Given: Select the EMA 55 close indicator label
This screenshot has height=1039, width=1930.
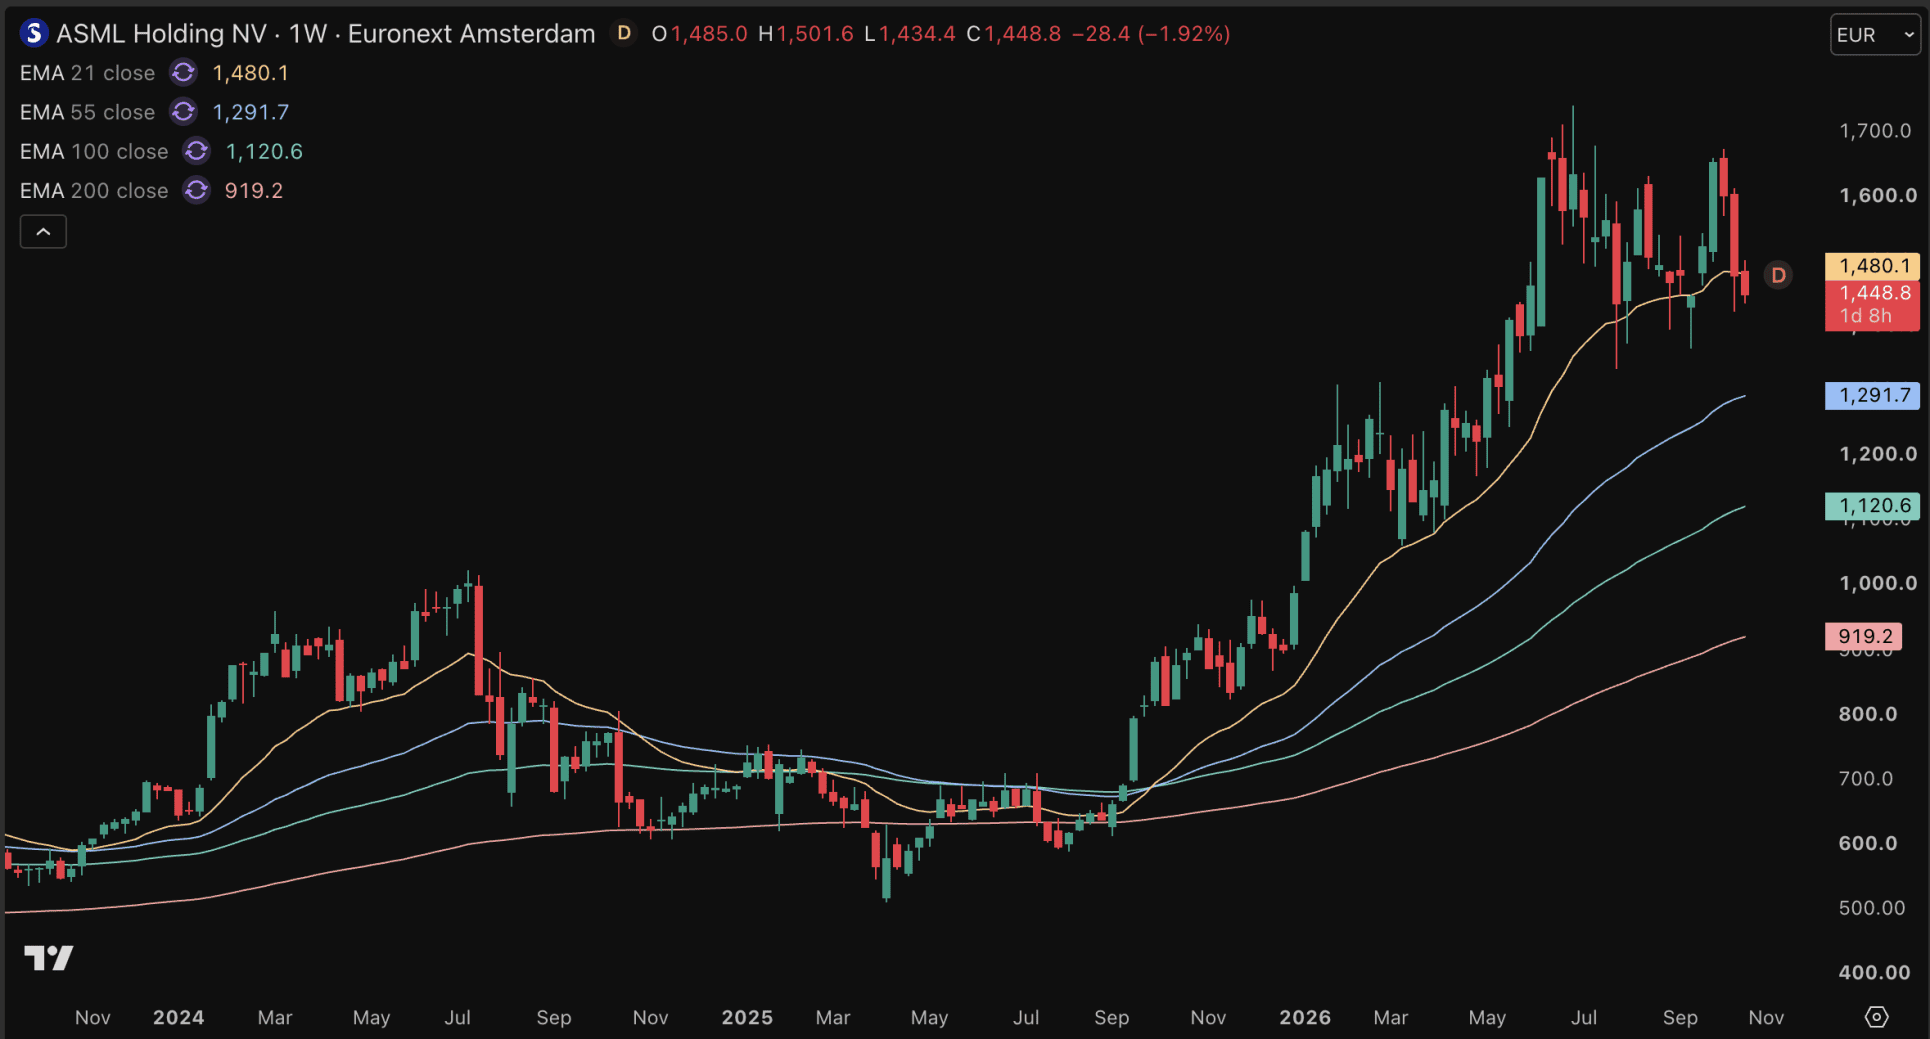Looking at the screenshot, I should 88,112.
